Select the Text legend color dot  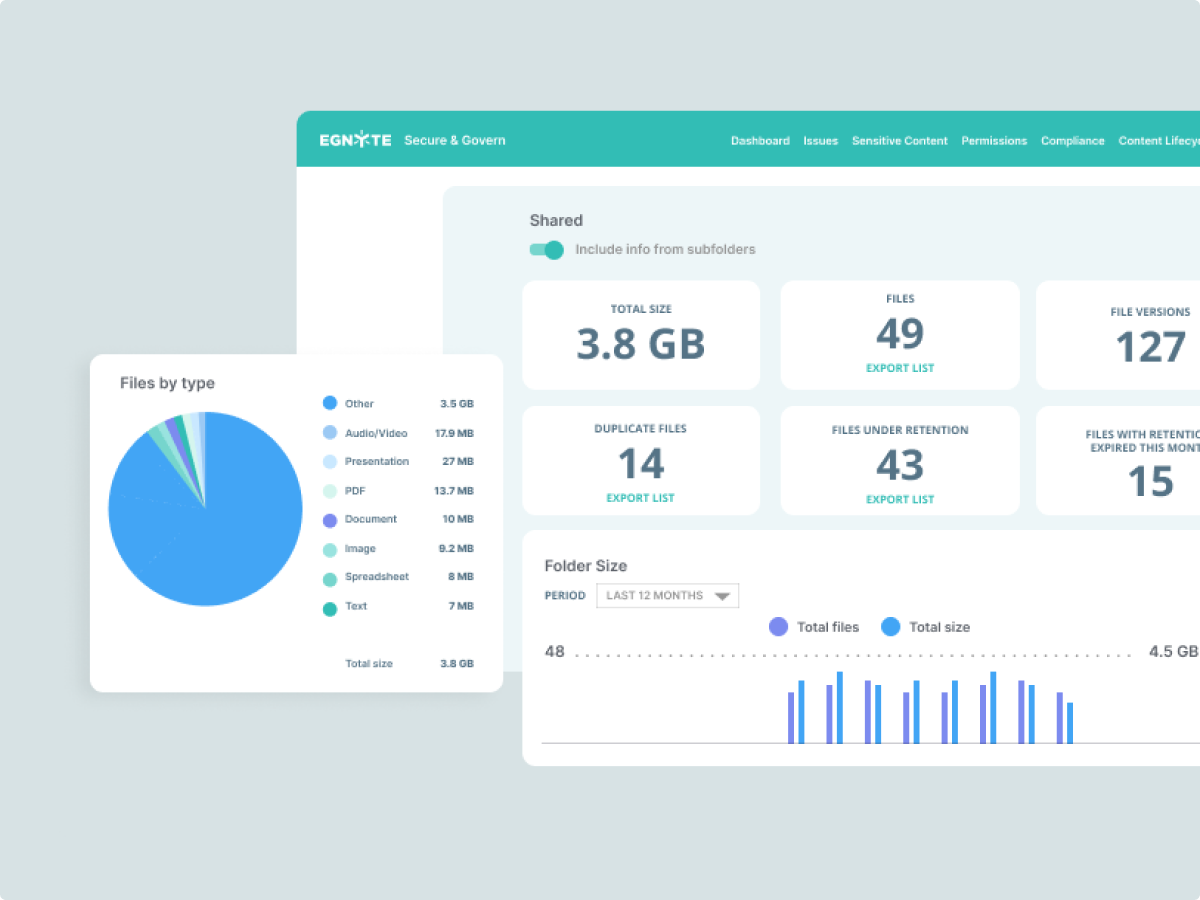pos(330,607)
